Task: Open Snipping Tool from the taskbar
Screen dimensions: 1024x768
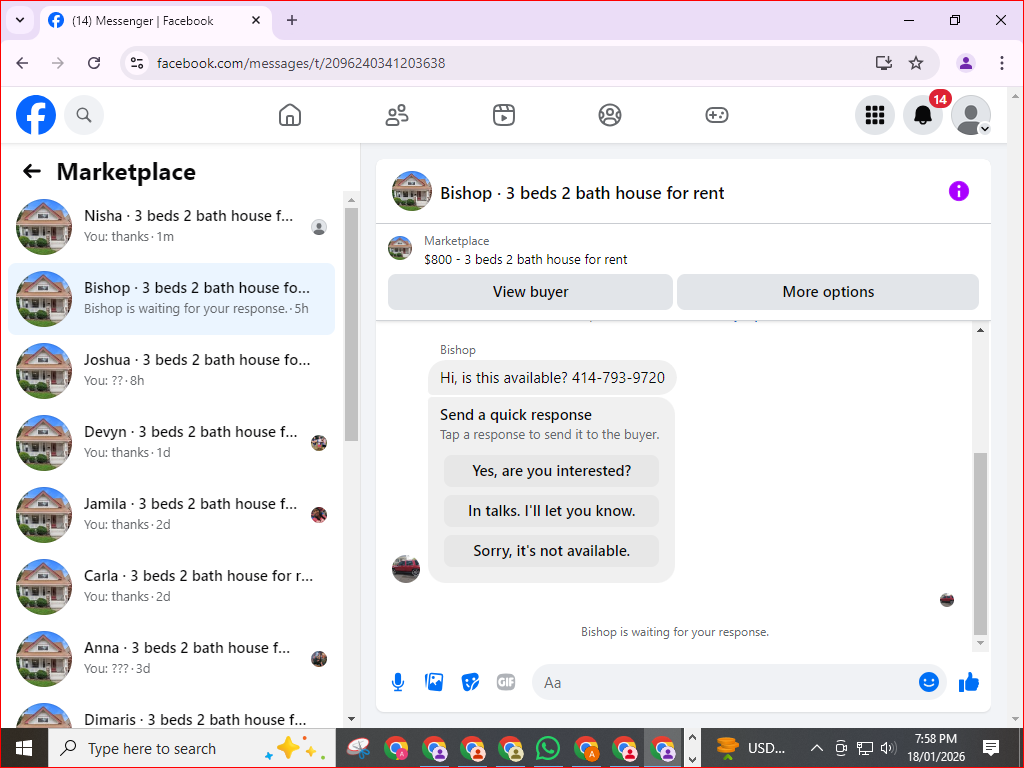Action: pyautogui.click(x=358, y=748)
